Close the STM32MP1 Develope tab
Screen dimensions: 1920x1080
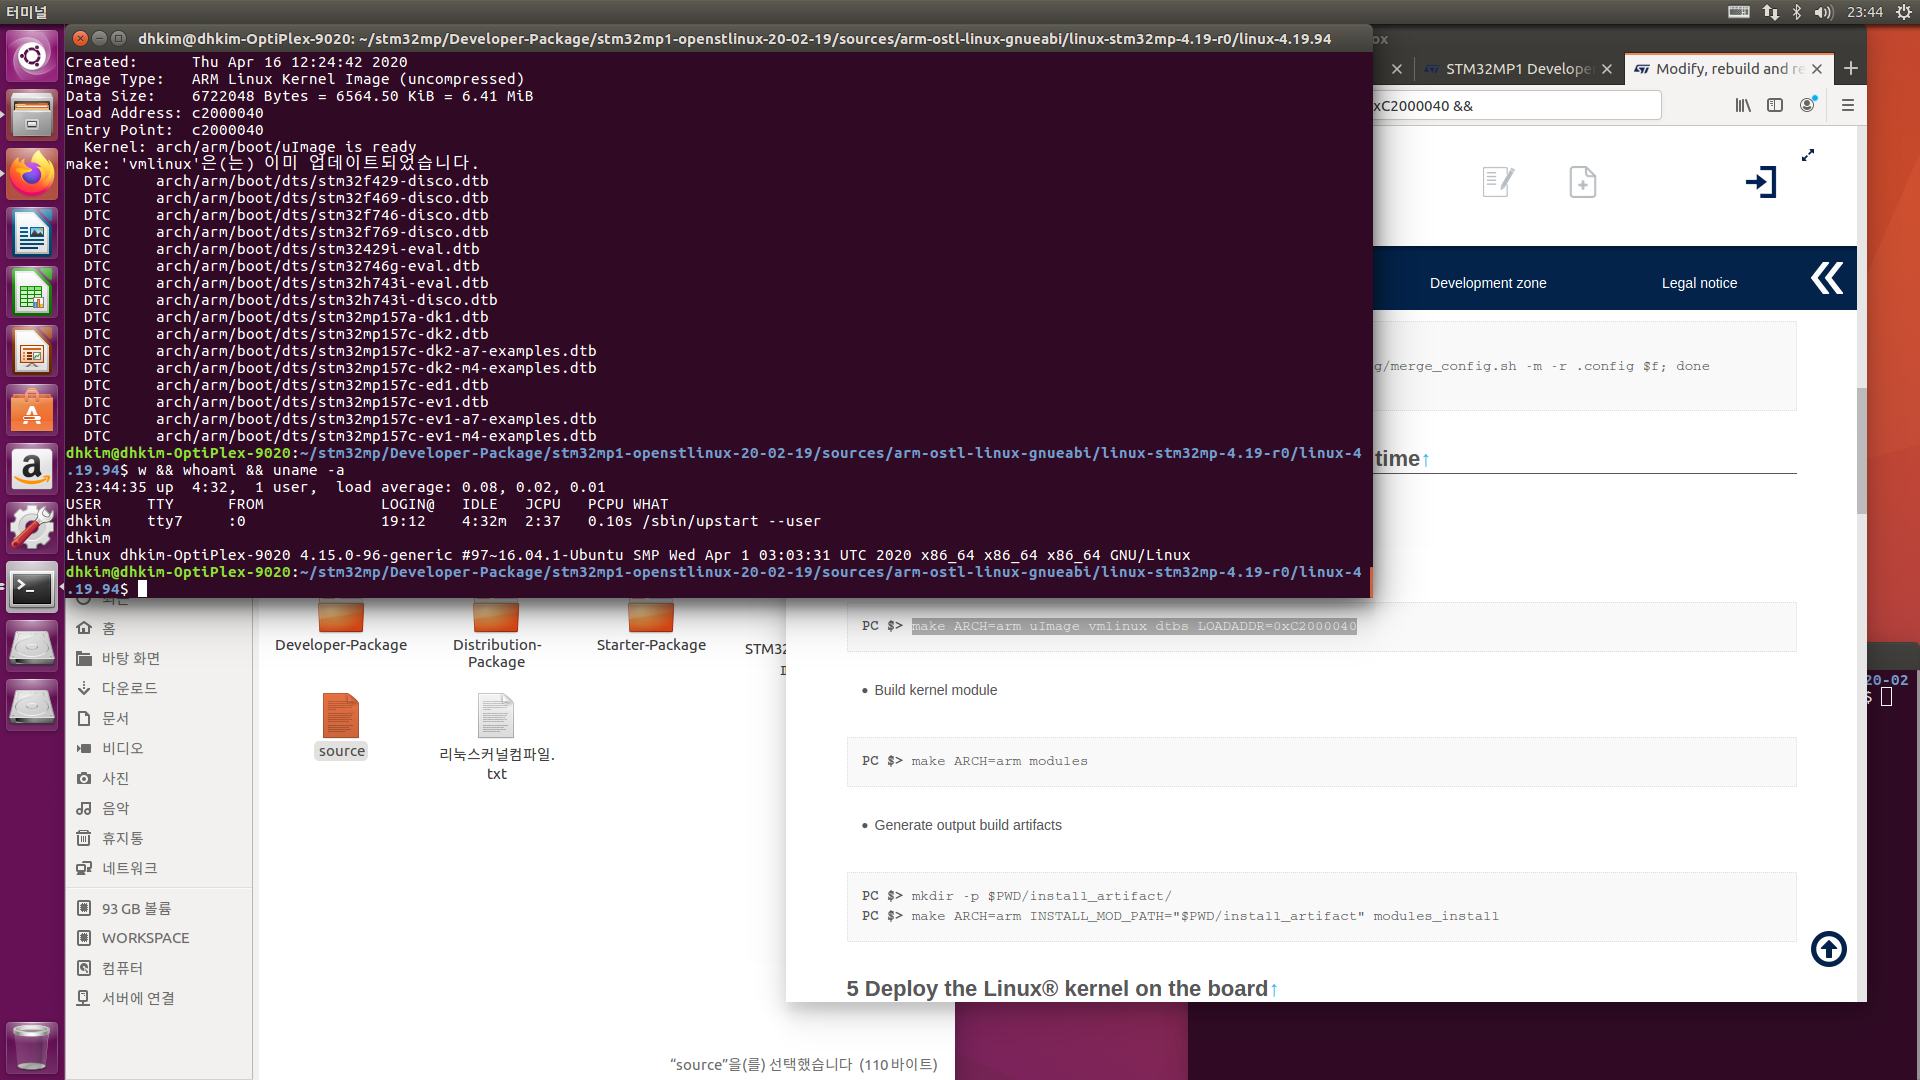point(1607,69)
